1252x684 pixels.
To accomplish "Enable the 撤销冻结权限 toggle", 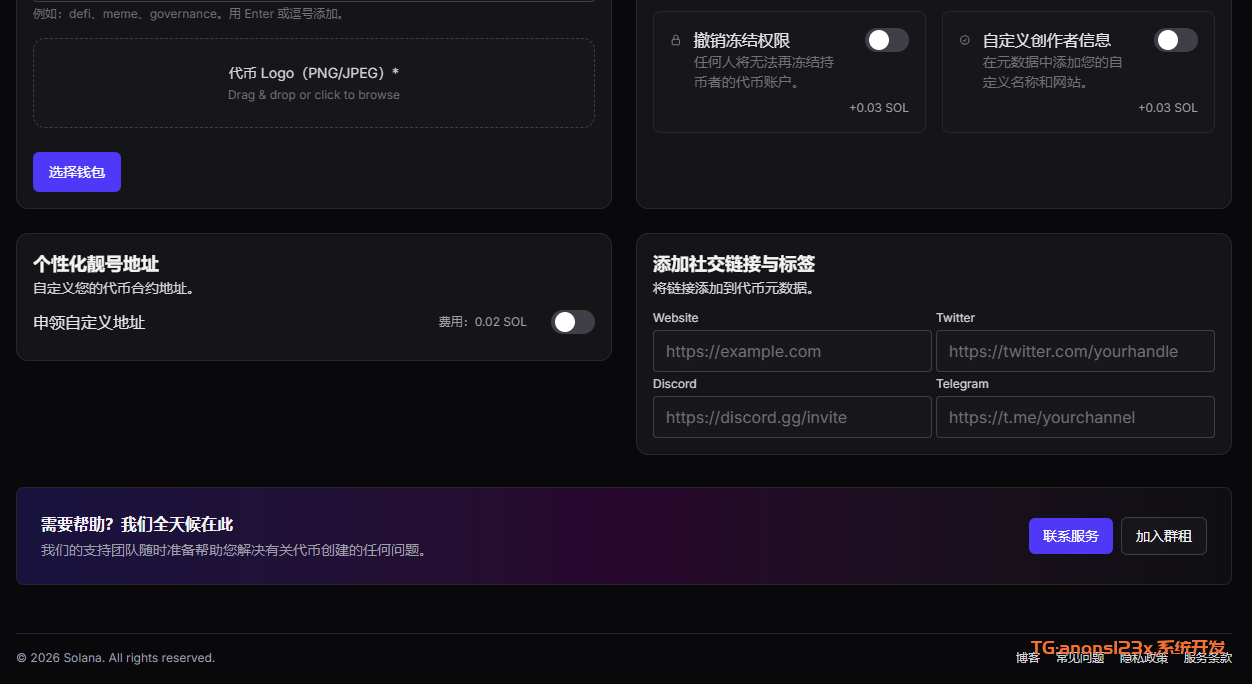I will 886,40.
